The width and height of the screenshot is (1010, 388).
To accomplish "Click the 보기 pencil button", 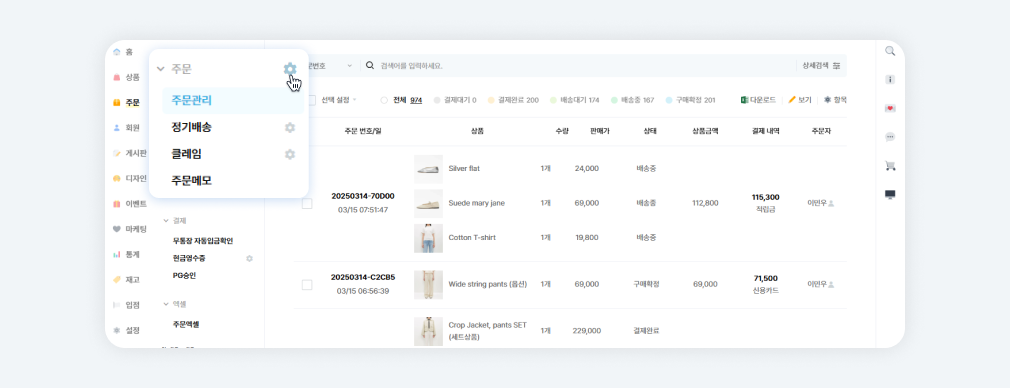I will click(x=800, y=101).
